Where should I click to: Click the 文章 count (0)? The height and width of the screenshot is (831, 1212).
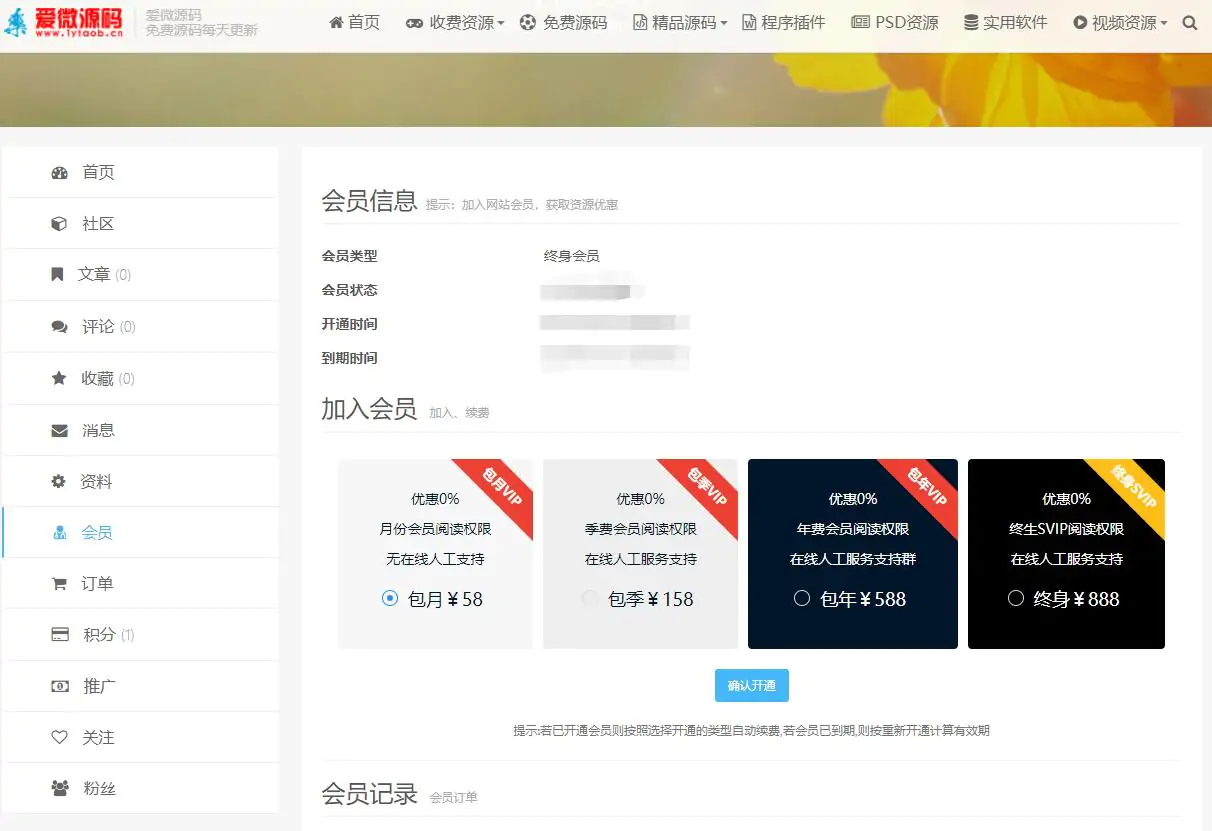(123, 275)
